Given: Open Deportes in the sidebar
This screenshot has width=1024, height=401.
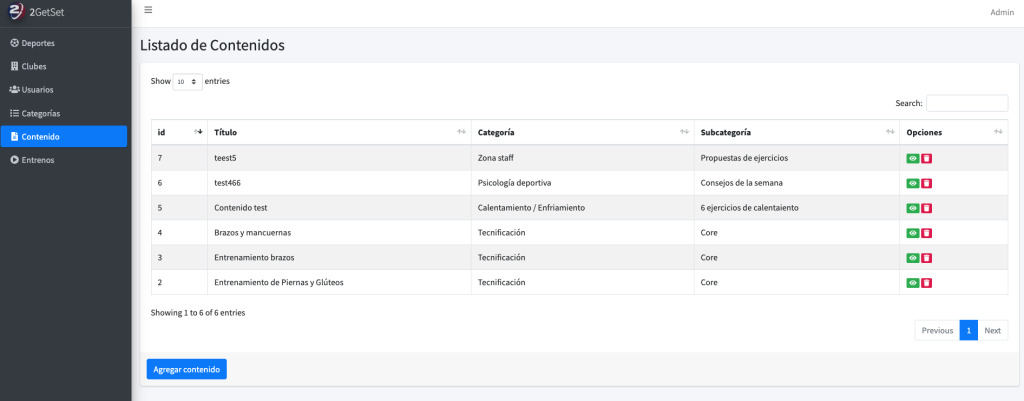Looking at the screenshot, I should 38,43.
